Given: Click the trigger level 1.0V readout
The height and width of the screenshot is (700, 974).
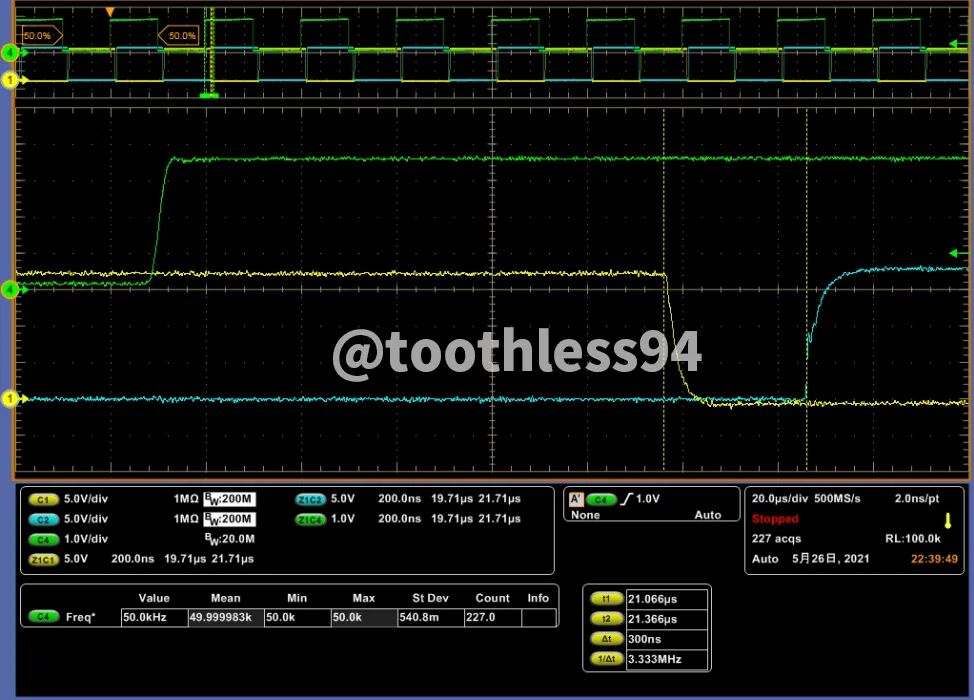Looking at the screenshot, I should 648,499.
